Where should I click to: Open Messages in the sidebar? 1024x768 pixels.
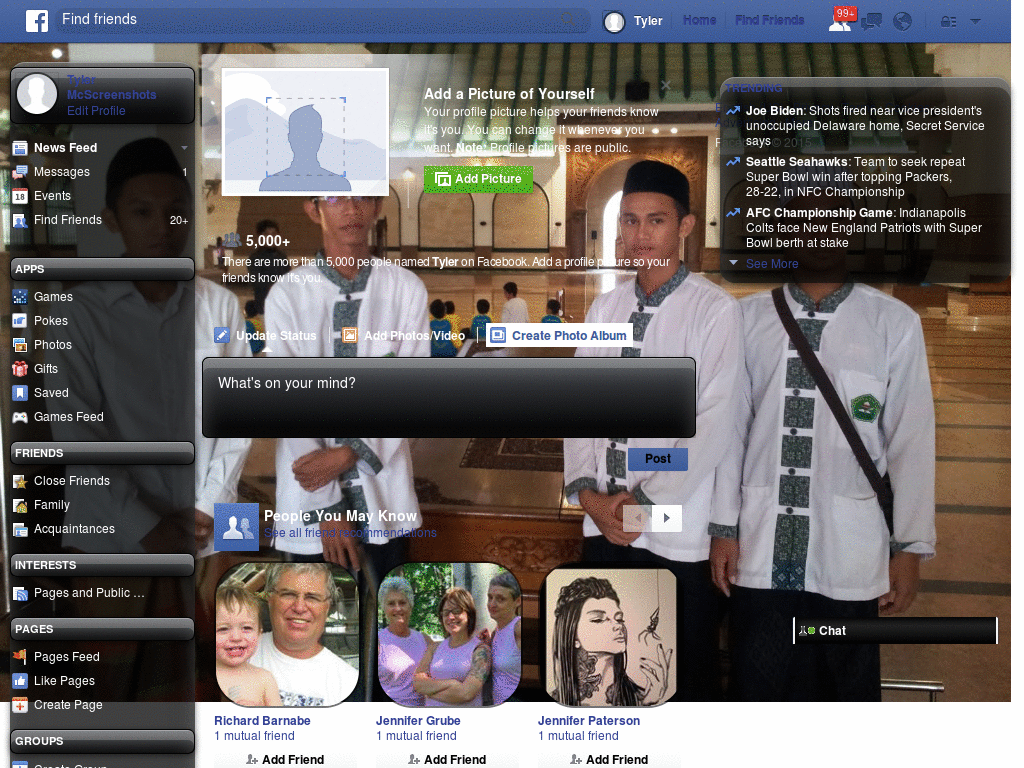pos(61,172)
